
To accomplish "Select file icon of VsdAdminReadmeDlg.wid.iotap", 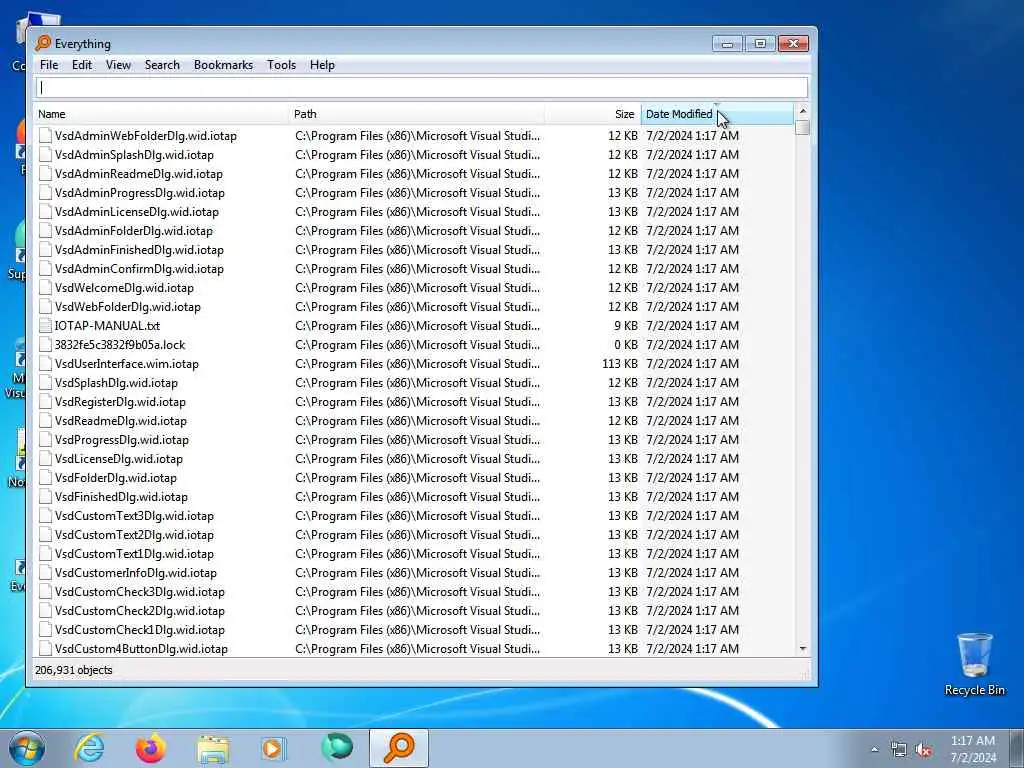I will 45,174.
